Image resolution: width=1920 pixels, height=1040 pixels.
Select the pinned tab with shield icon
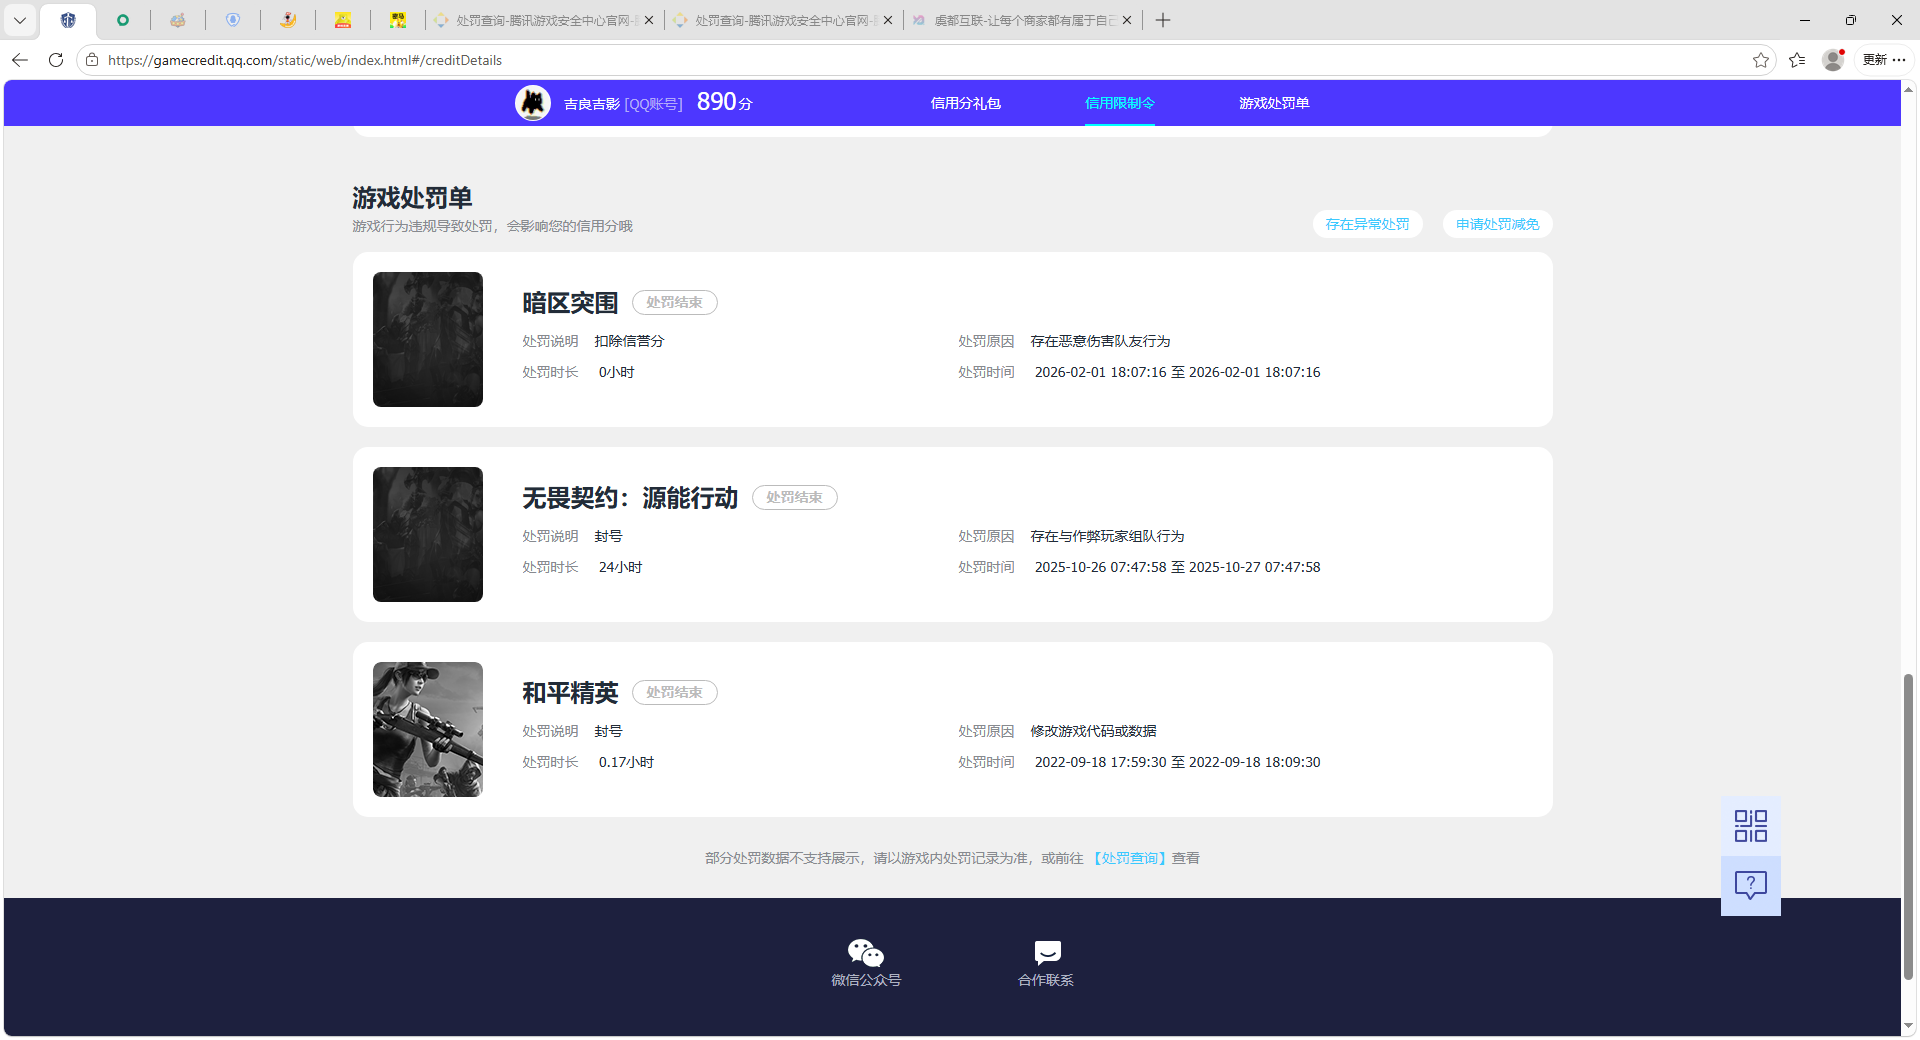(68, 20)
